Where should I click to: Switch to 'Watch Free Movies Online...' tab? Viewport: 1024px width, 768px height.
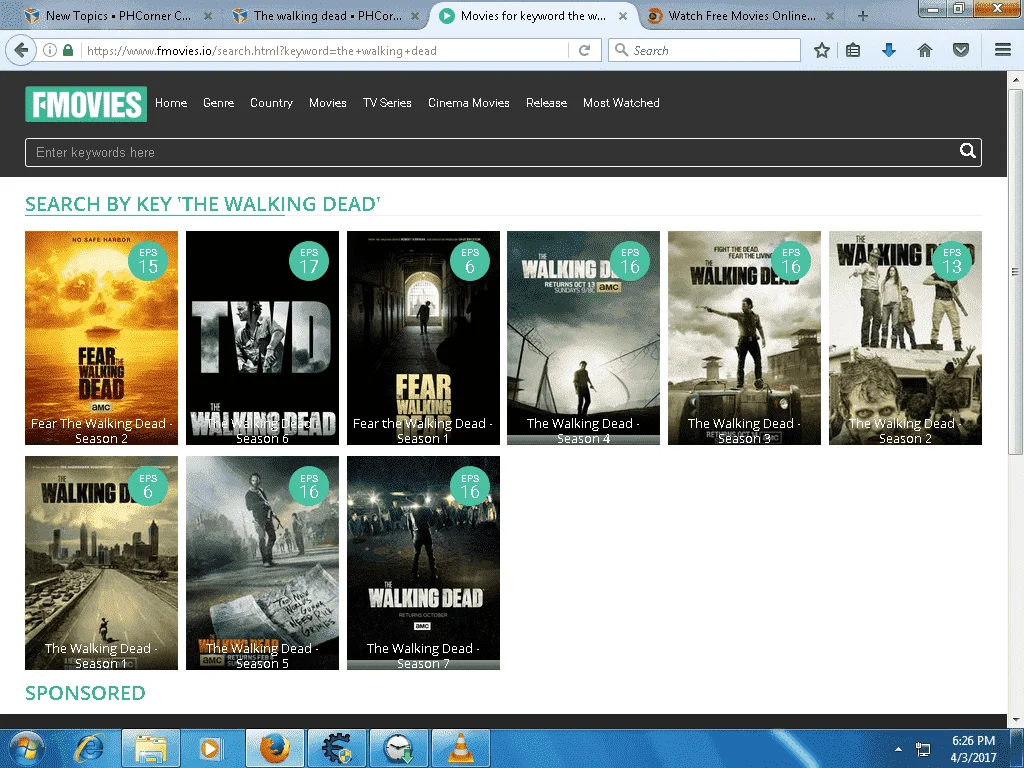742,16
